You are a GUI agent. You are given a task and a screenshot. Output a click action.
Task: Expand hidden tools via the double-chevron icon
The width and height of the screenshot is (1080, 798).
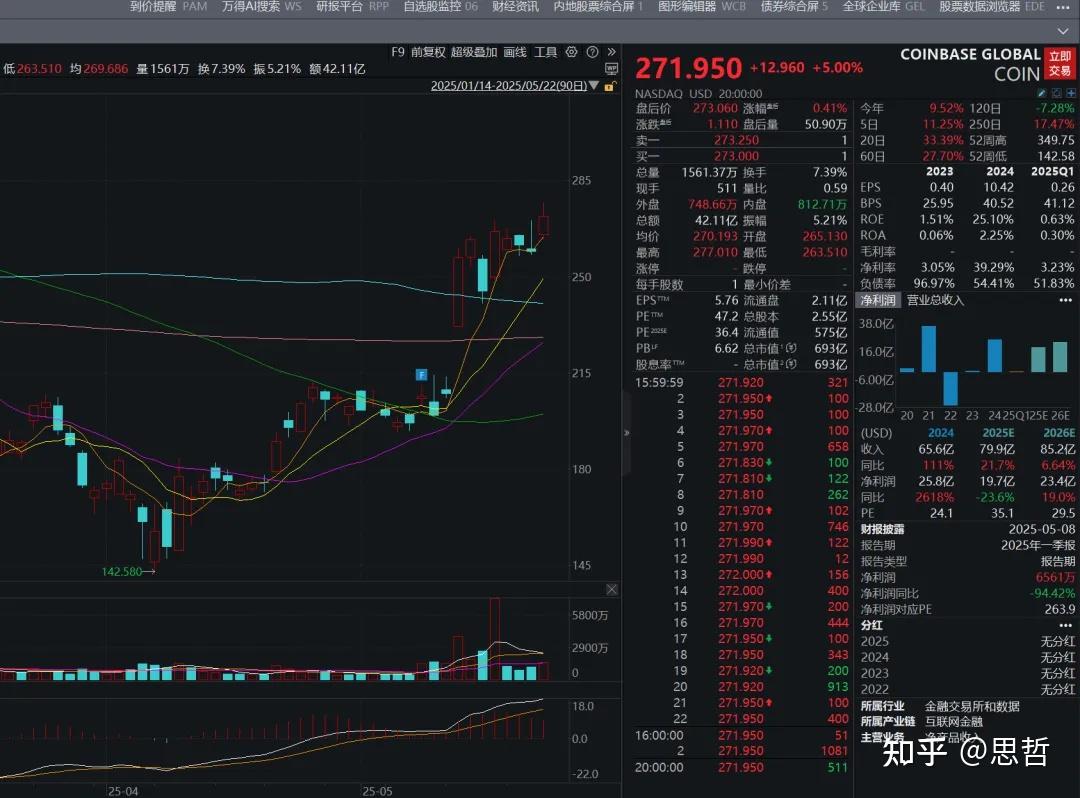[612, 51]
